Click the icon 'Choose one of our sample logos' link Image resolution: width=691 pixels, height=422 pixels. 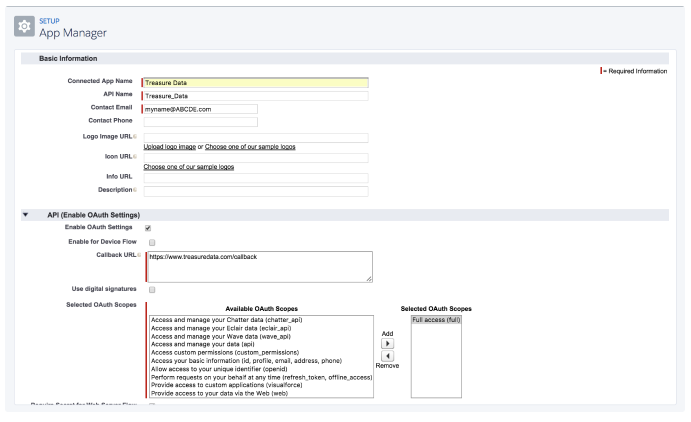189,167
